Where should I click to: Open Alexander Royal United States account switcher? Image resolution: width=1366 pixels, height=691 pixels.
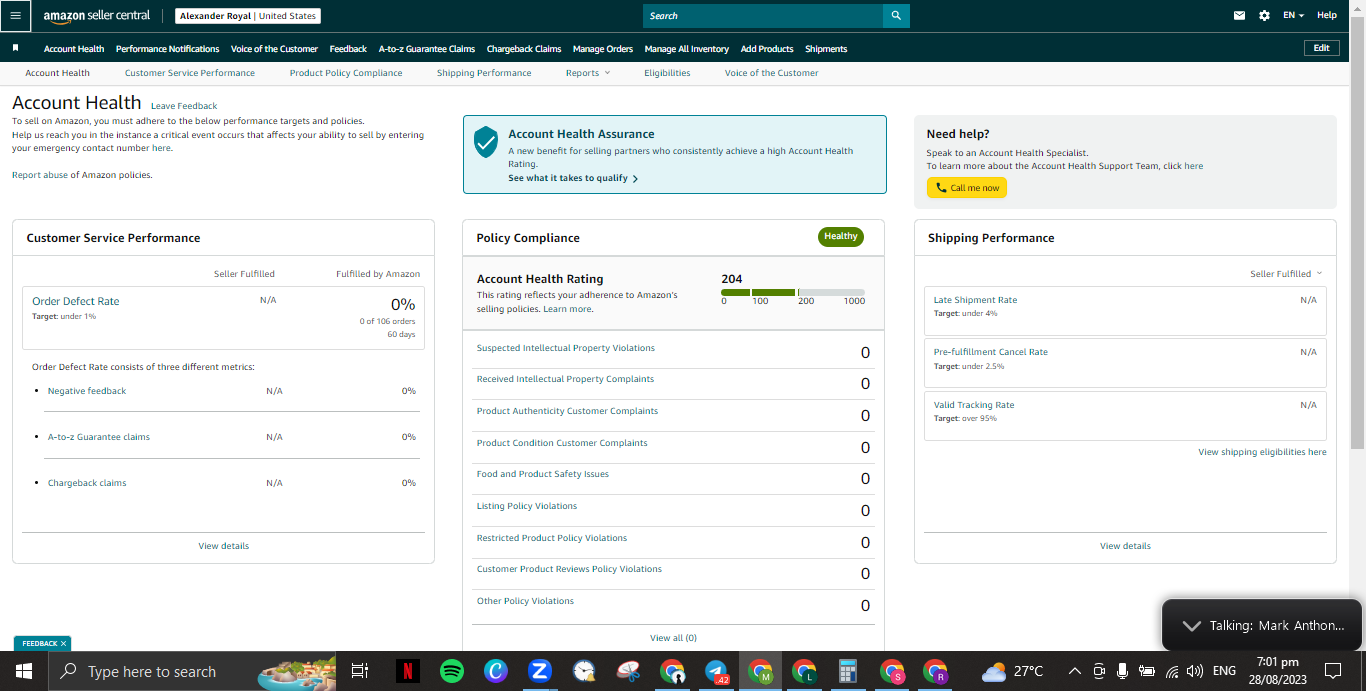(x=248, y=16)
